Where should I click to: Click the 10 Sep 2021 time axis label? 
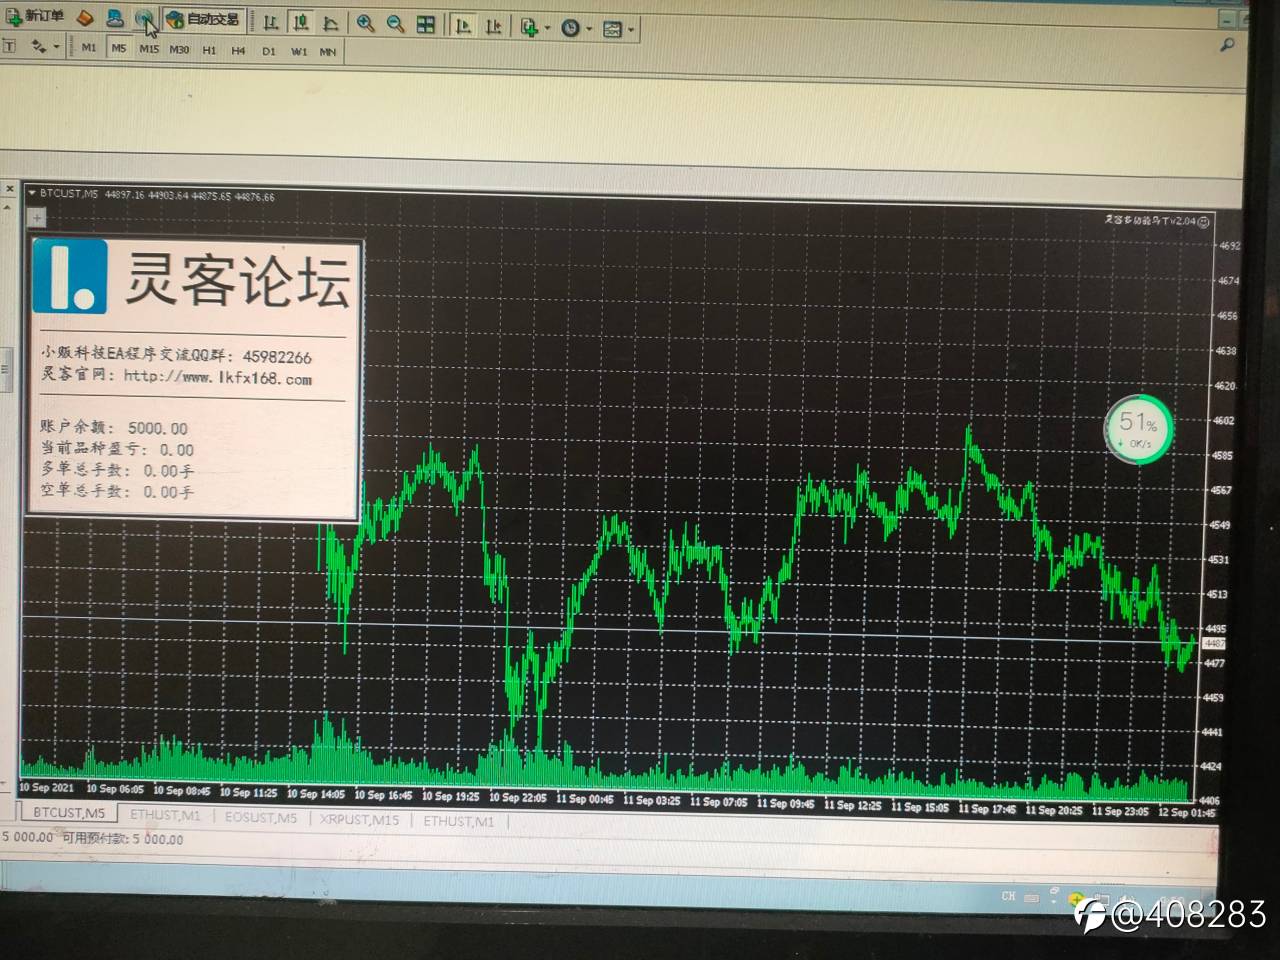47,788
